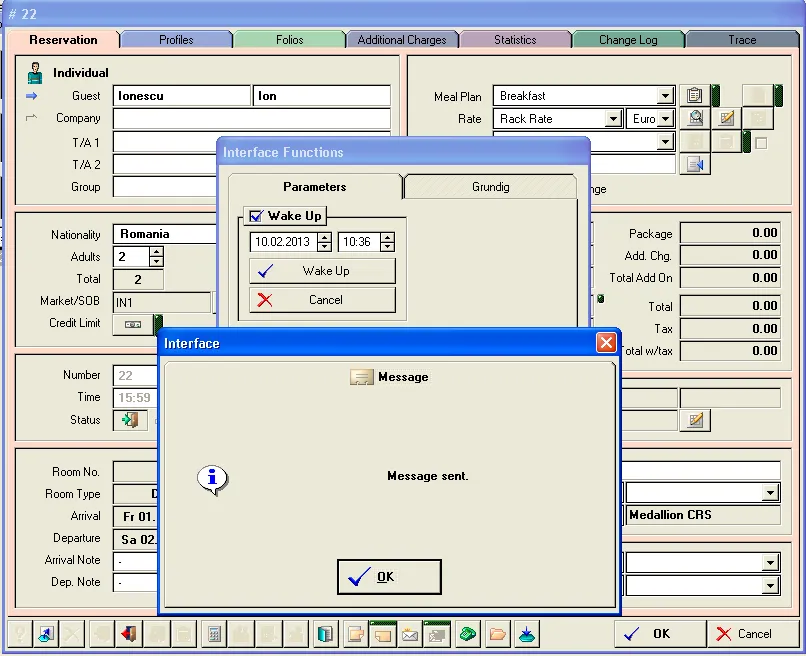Click the rate grid edit pencil icon
806x656 pixels.
tap(726, 118)
